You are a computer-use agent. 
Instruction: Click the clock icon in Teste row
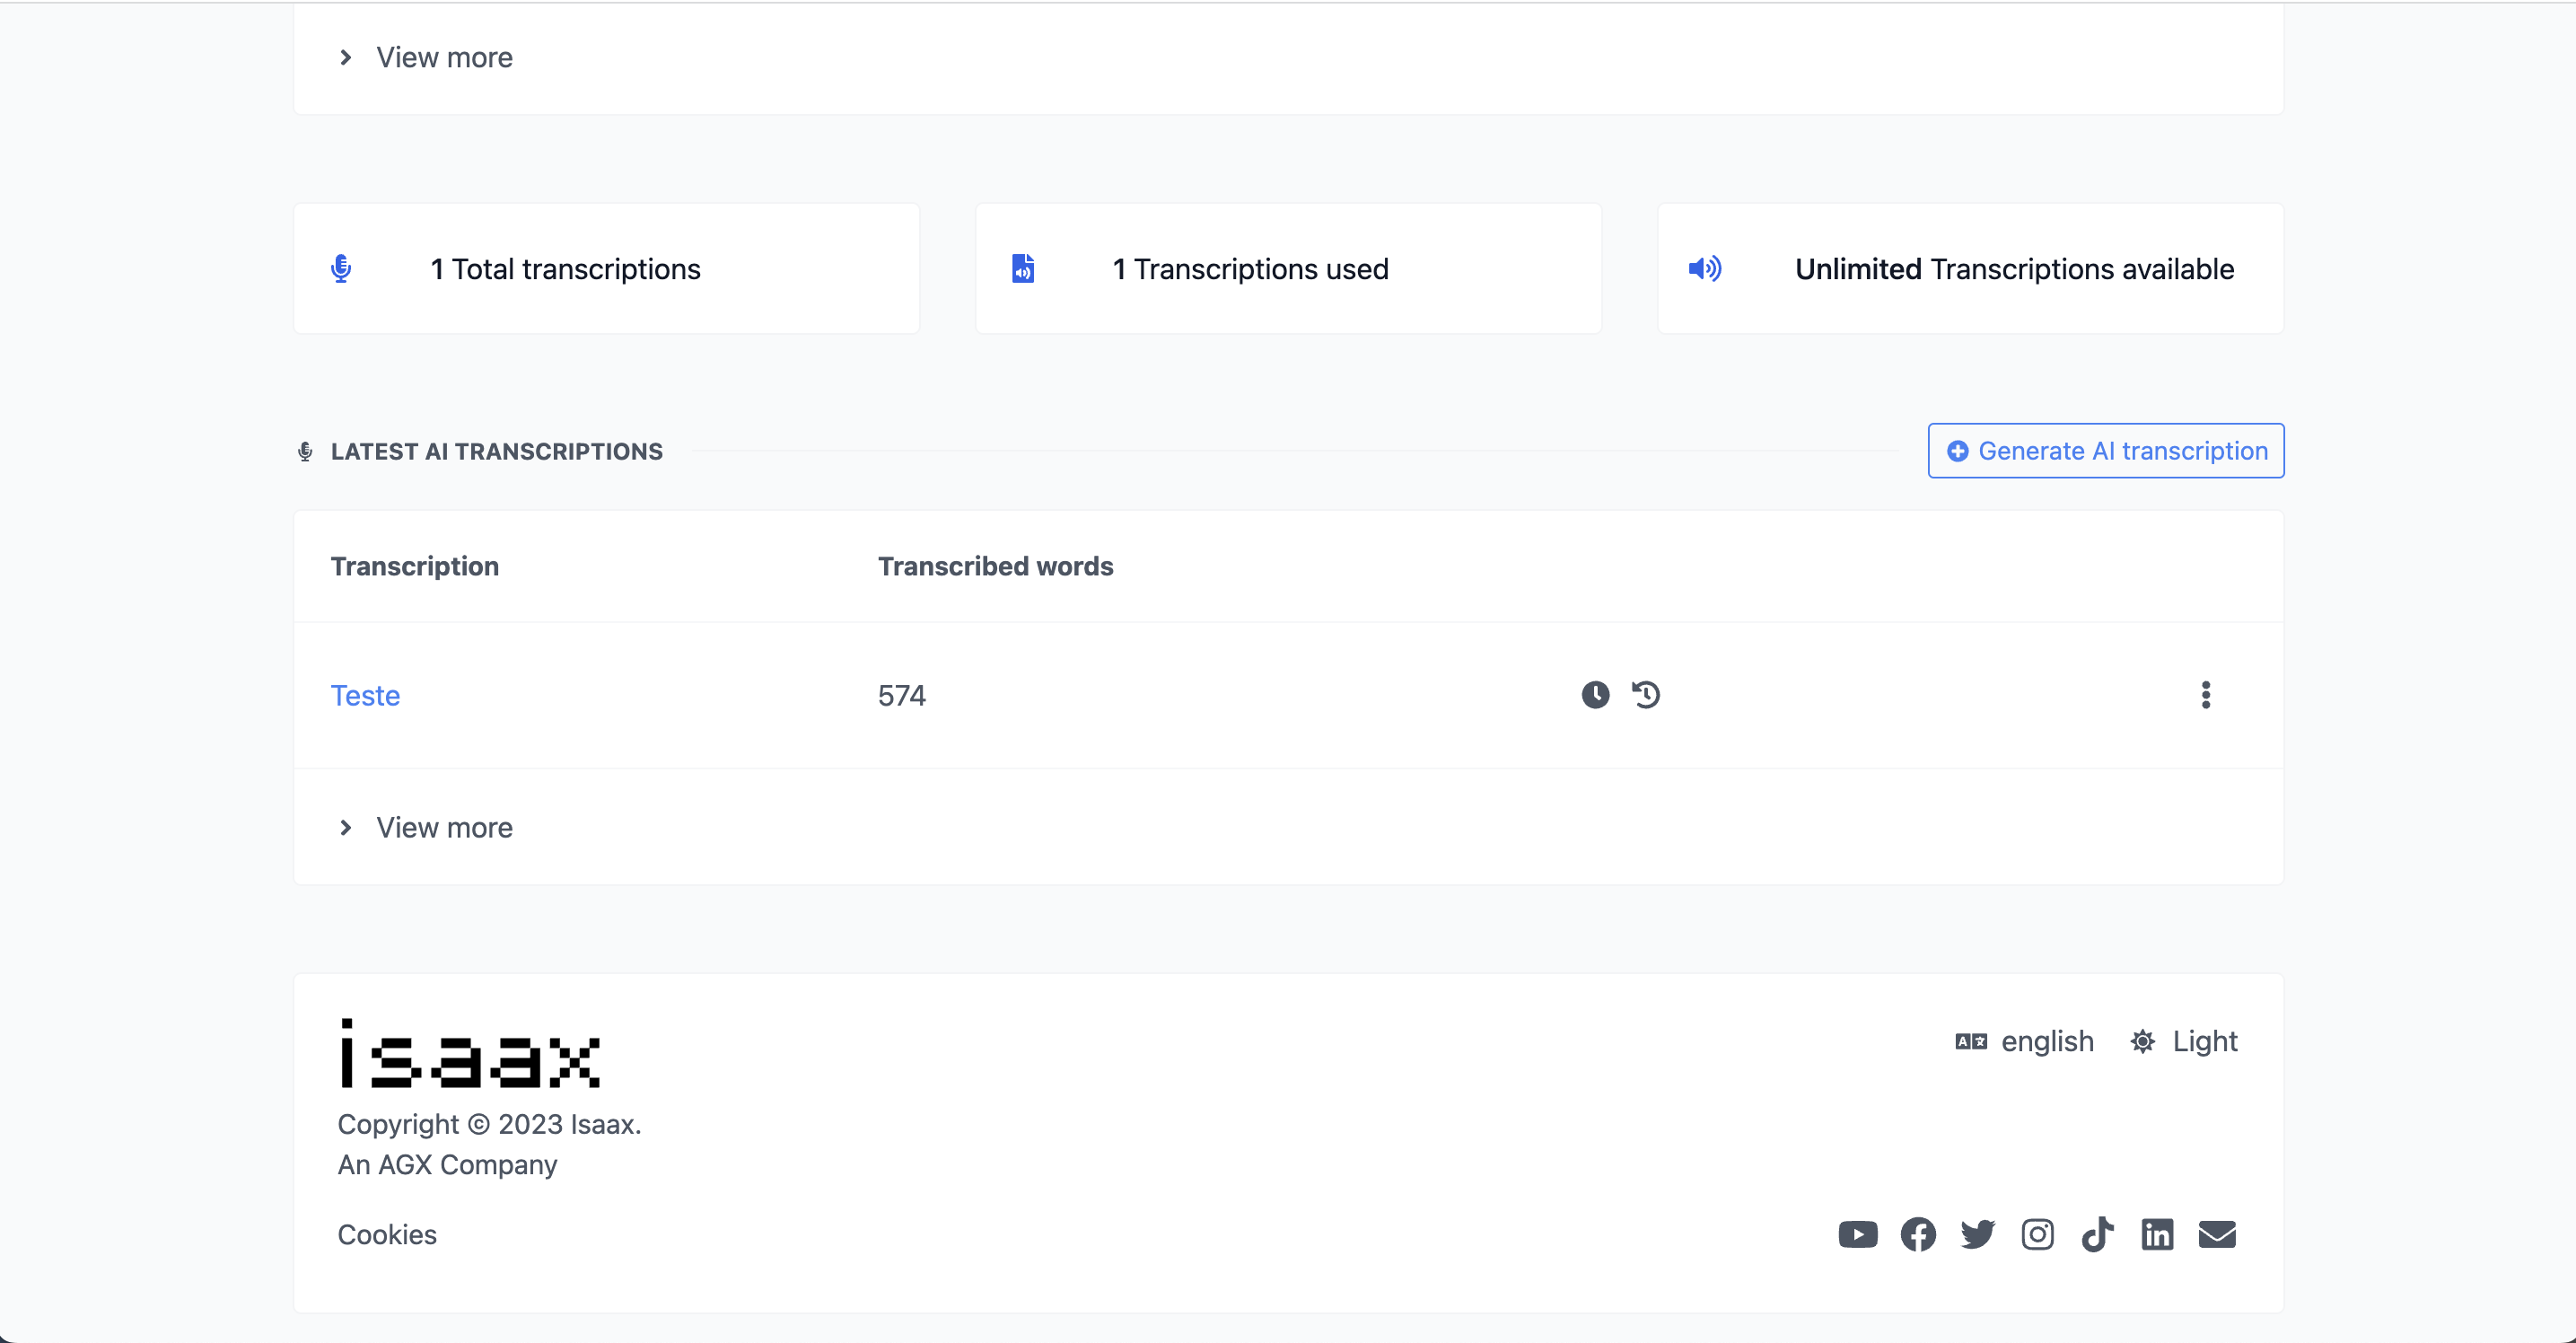(x=1595, y=695)
